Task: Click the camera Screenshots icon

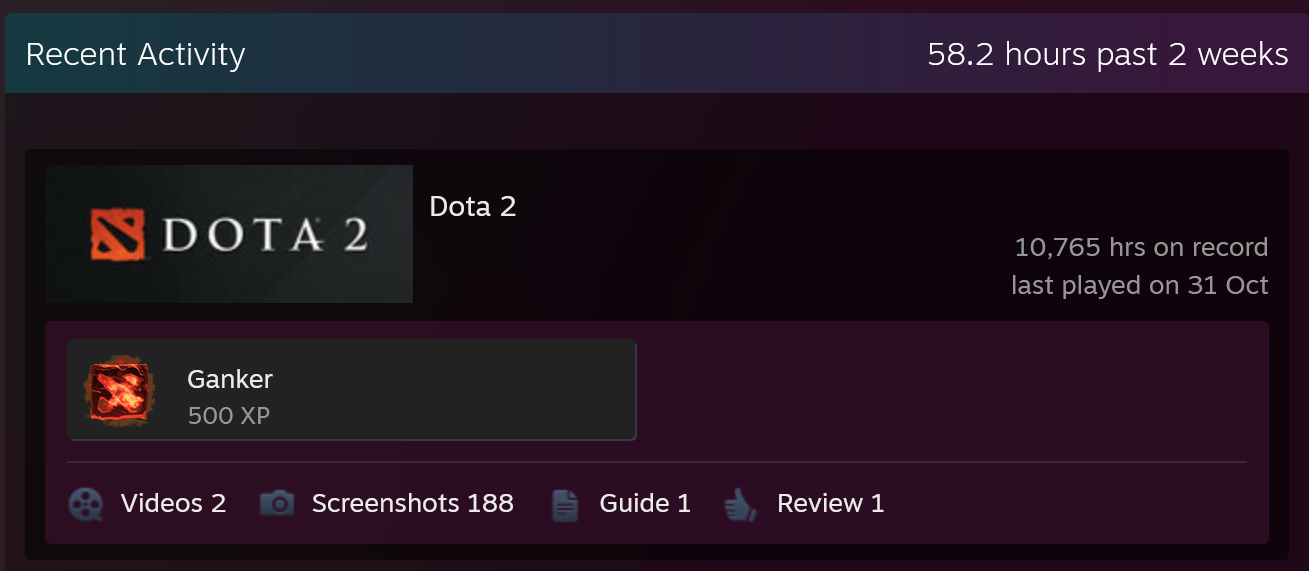Action: coord(277,503)
